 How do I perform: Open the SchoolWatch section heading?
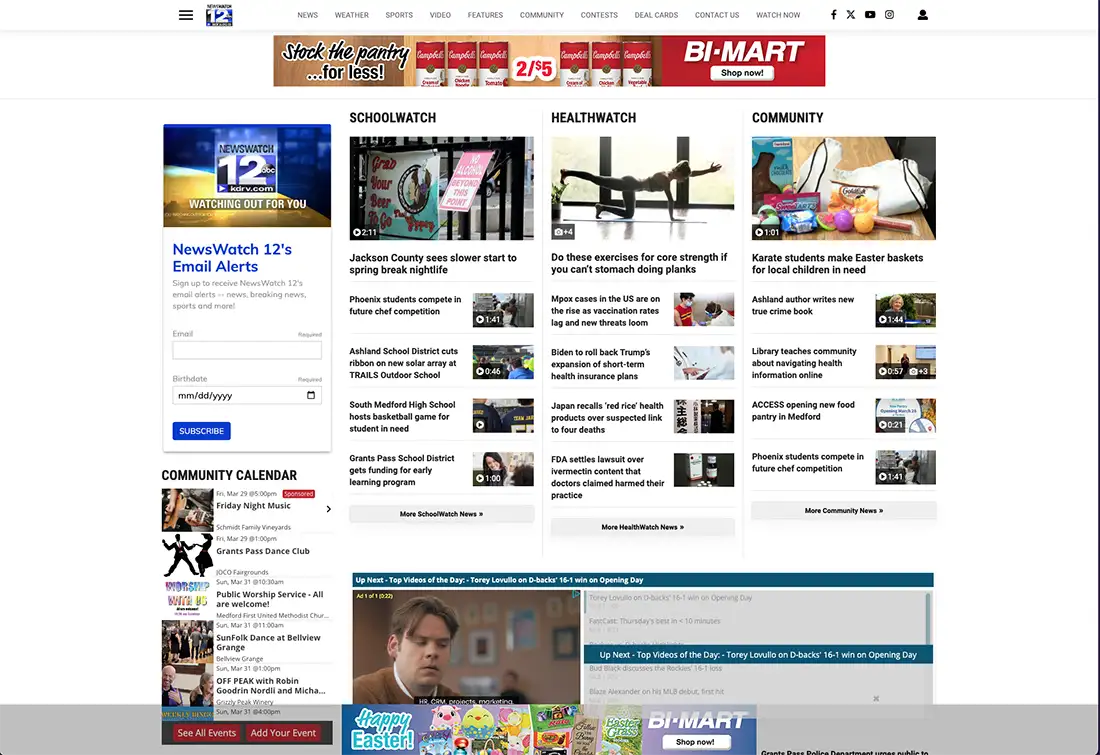point(393,118)
